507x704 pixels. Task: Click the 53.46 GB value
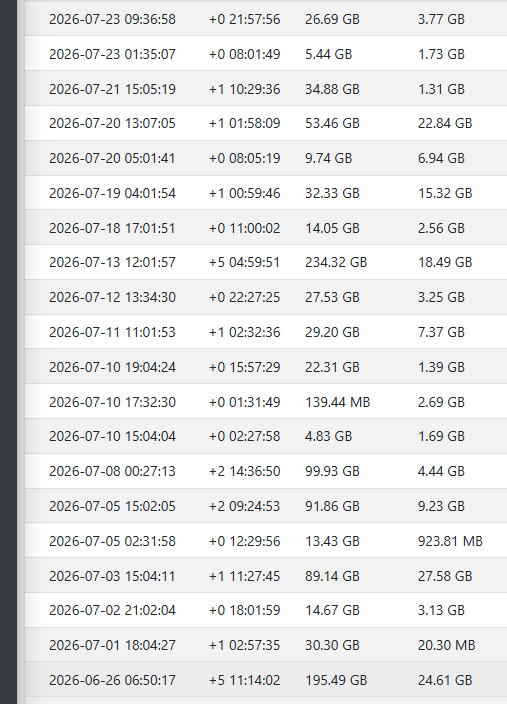pos(332,123)
